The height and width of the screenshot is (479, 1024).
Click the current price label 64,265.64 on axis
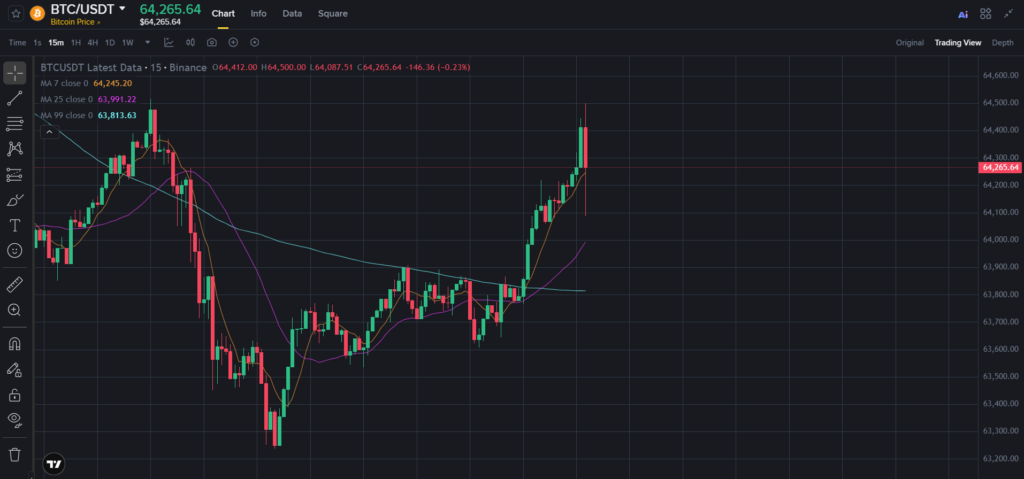(x=1000, y=167)
